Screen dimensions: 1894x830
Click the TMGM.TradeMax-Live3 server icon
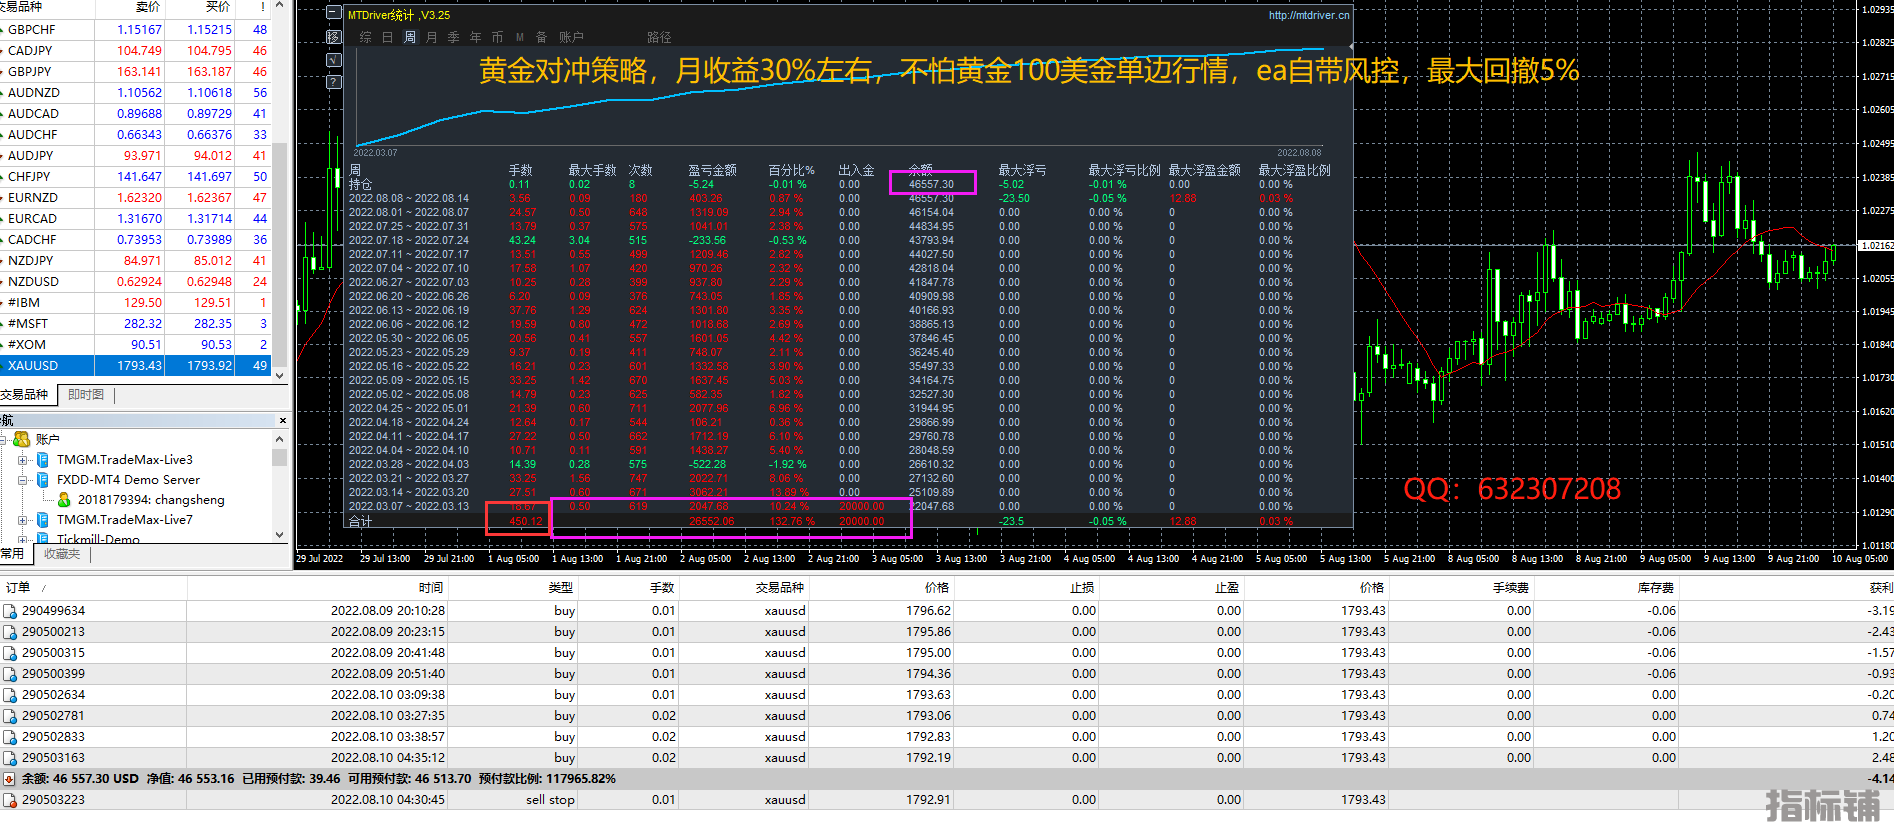(43, 460)
